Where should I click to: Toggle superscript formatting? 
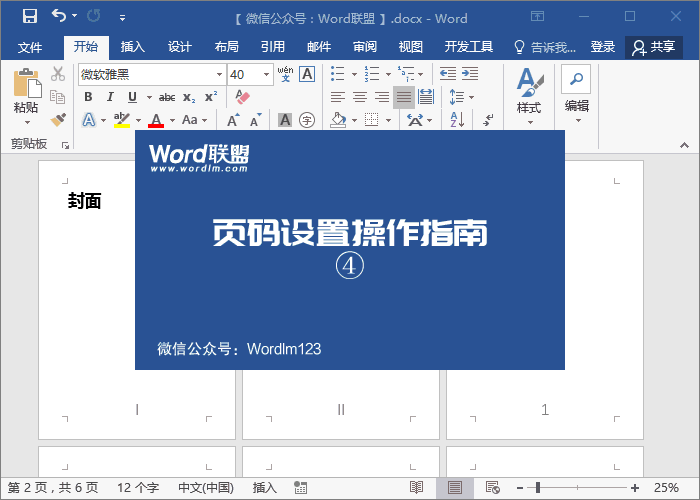point(211,97)
